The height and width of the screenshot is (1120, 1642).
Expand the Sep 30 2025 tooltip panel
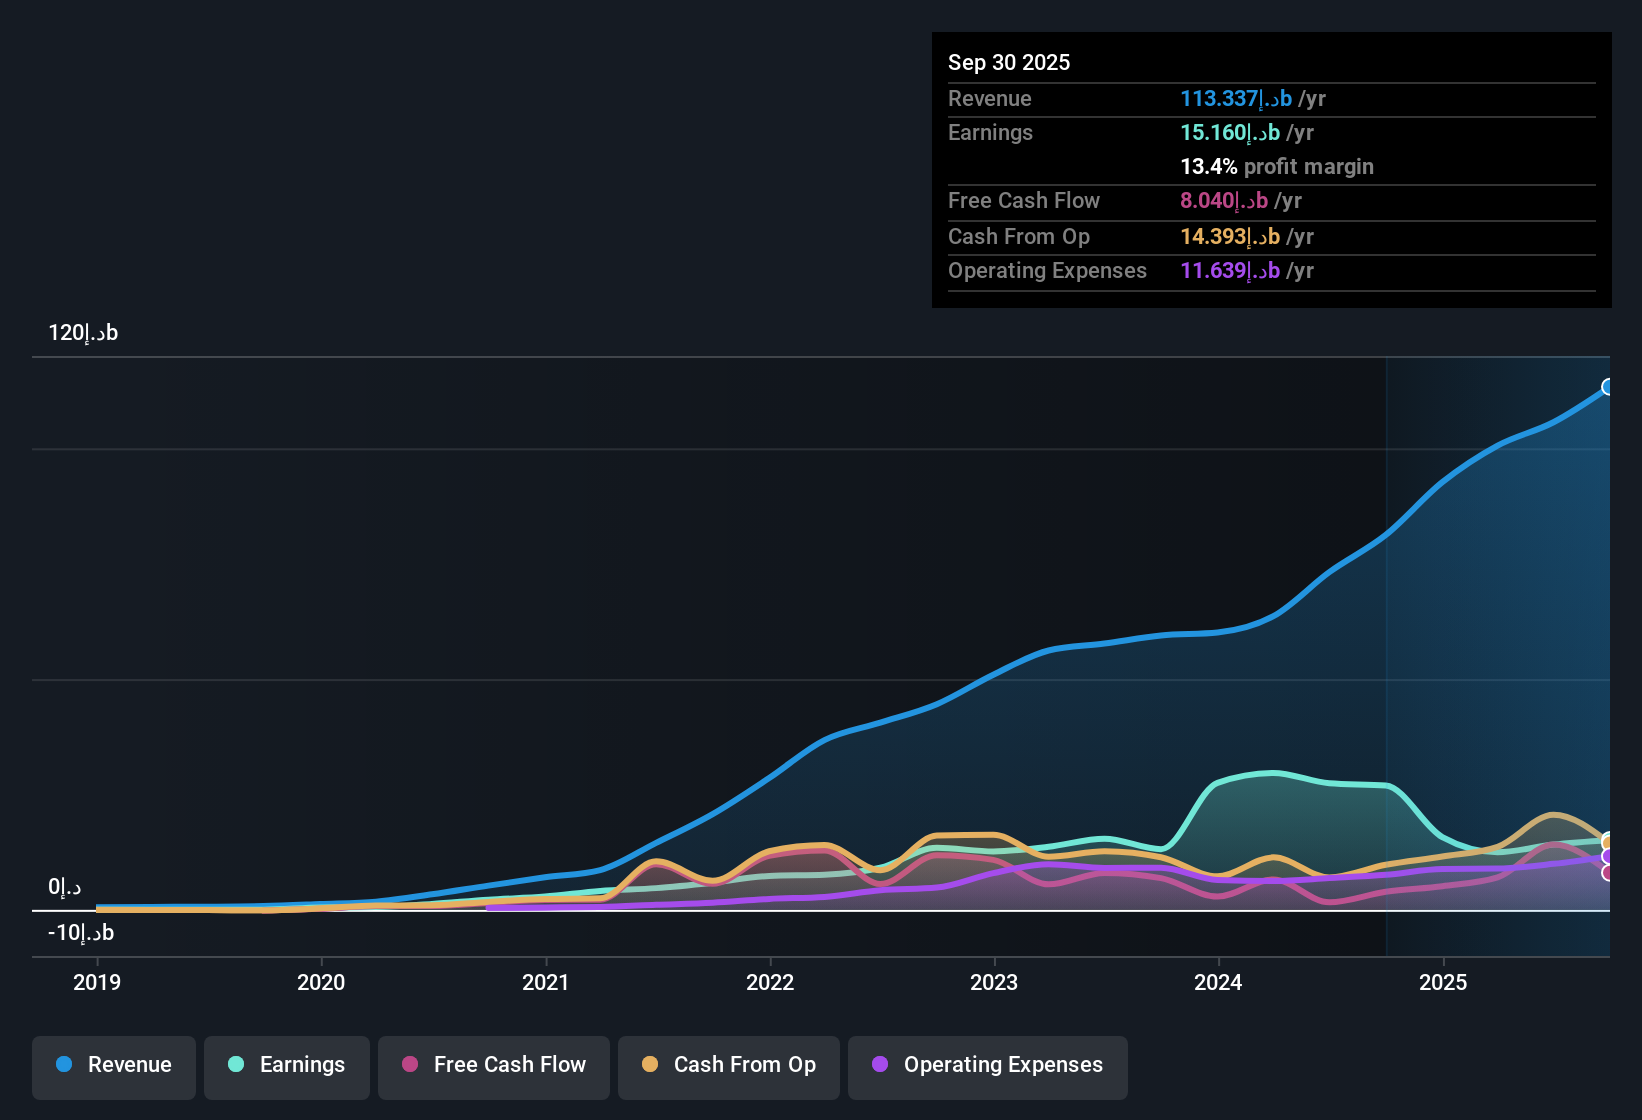click(x=1270, y=170)
